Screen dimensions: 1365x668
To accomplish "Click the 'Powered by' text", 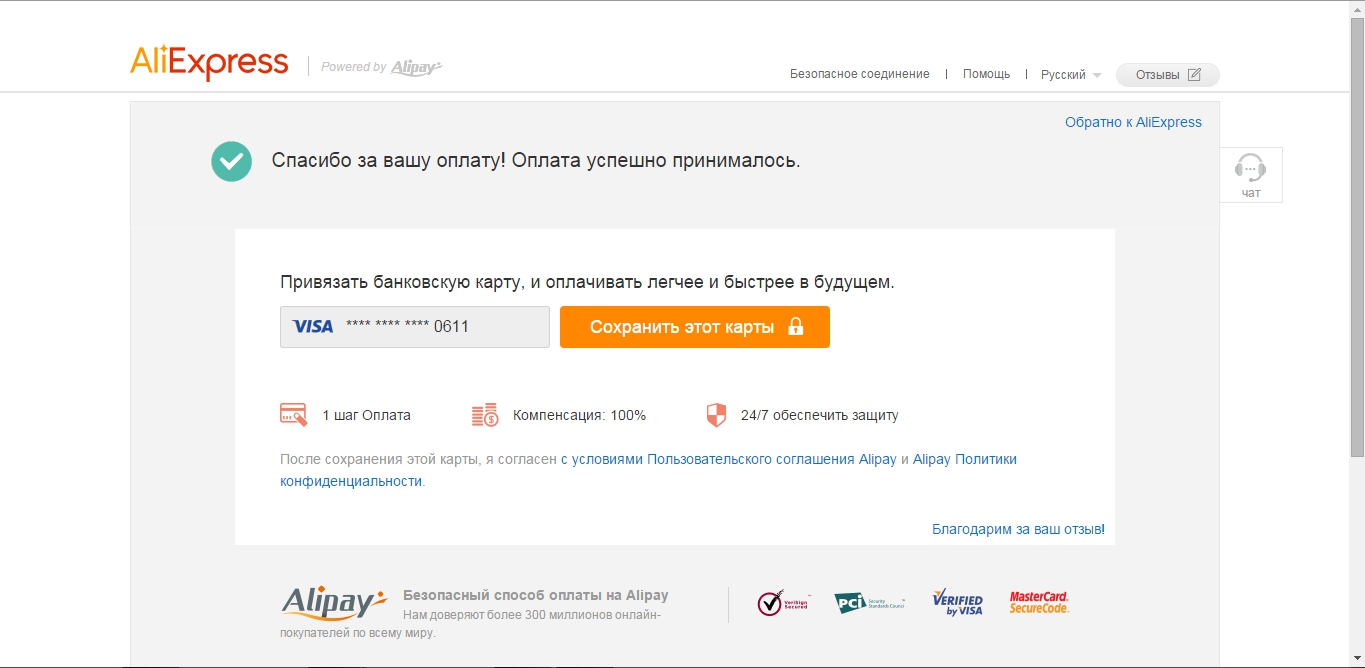I will 354,67.
